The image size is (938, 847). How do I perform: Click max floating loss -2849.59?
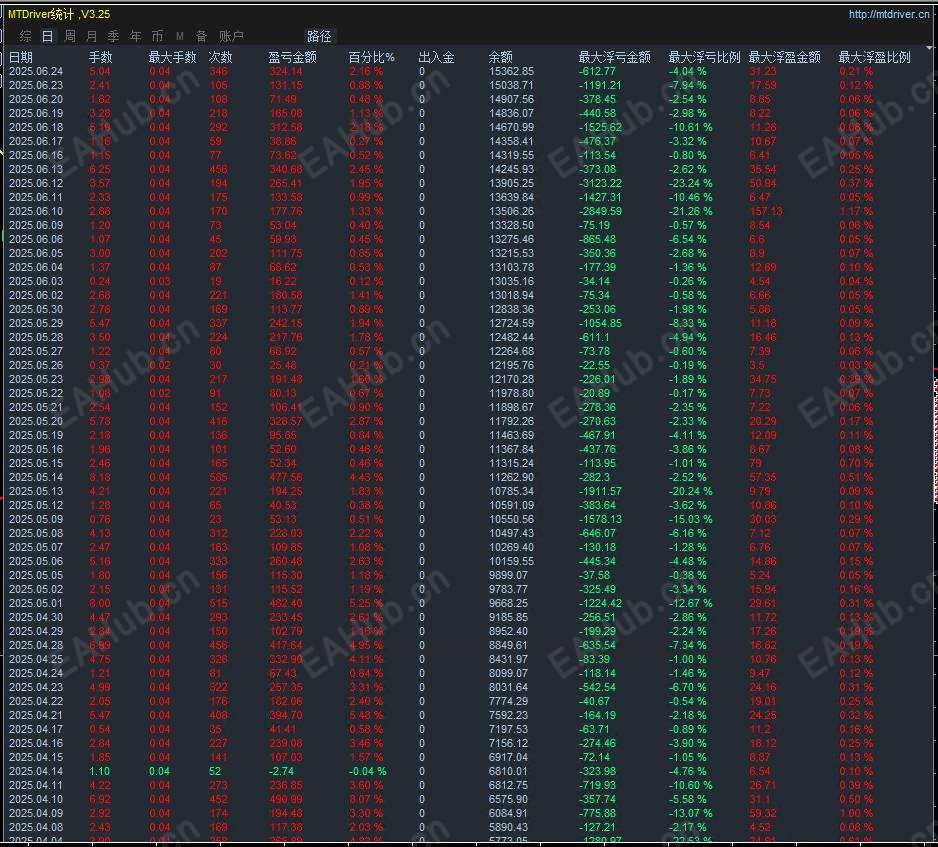(600, 211)
